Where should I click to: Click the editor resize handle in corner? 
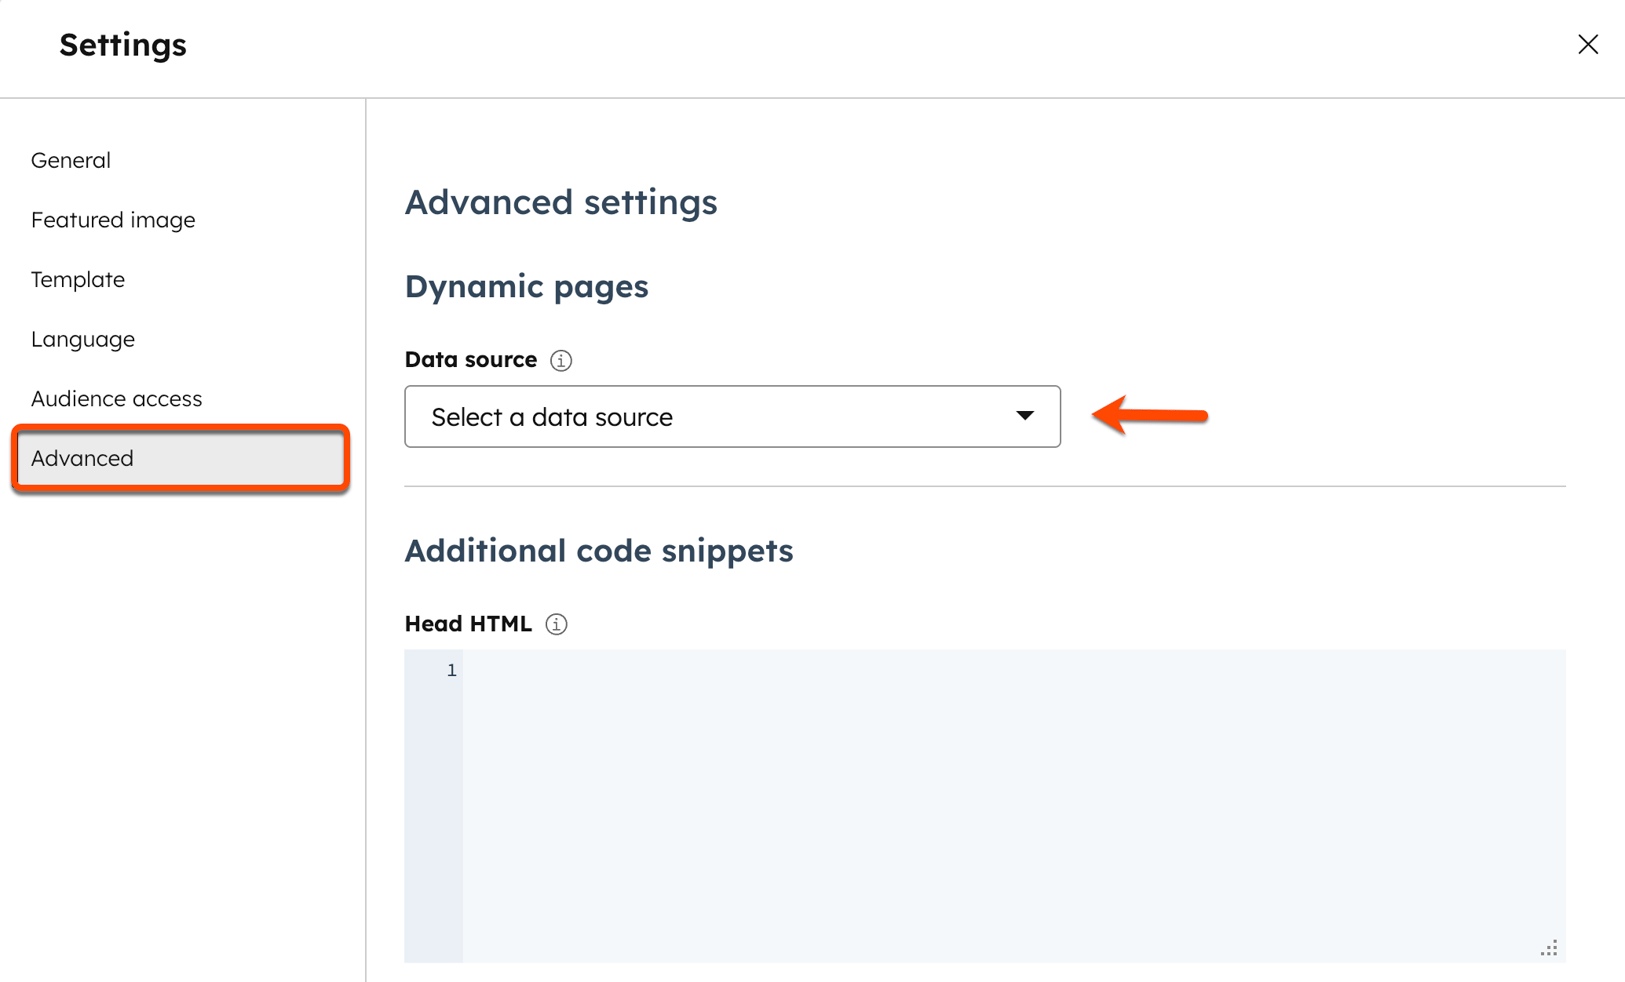pos(1548,948)
